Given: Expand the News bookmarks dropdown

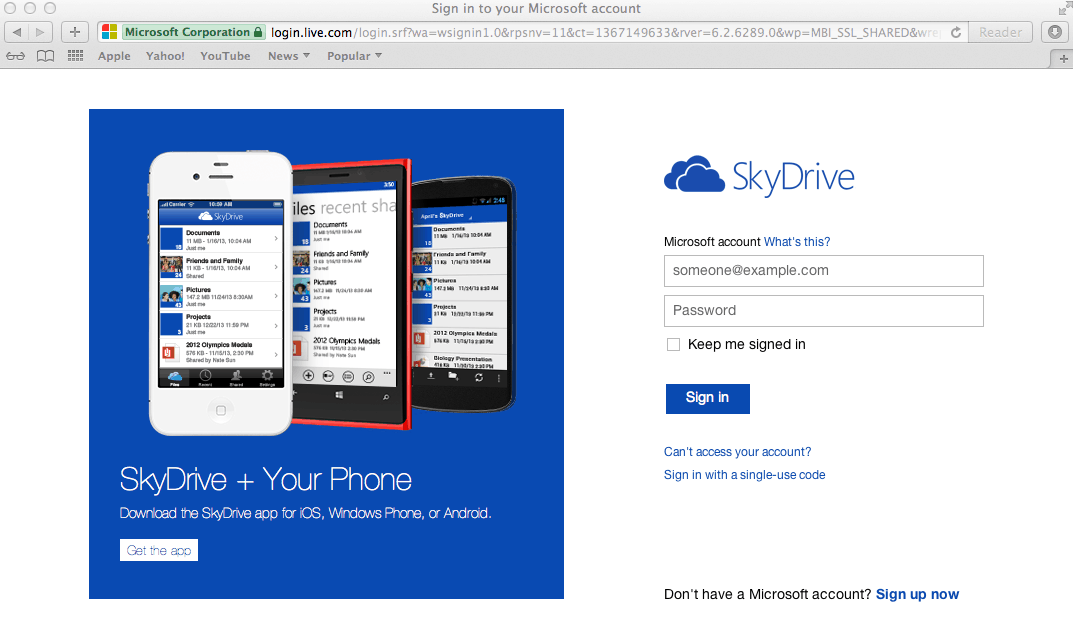Looking at the screenshot, I should coord(289,56).
